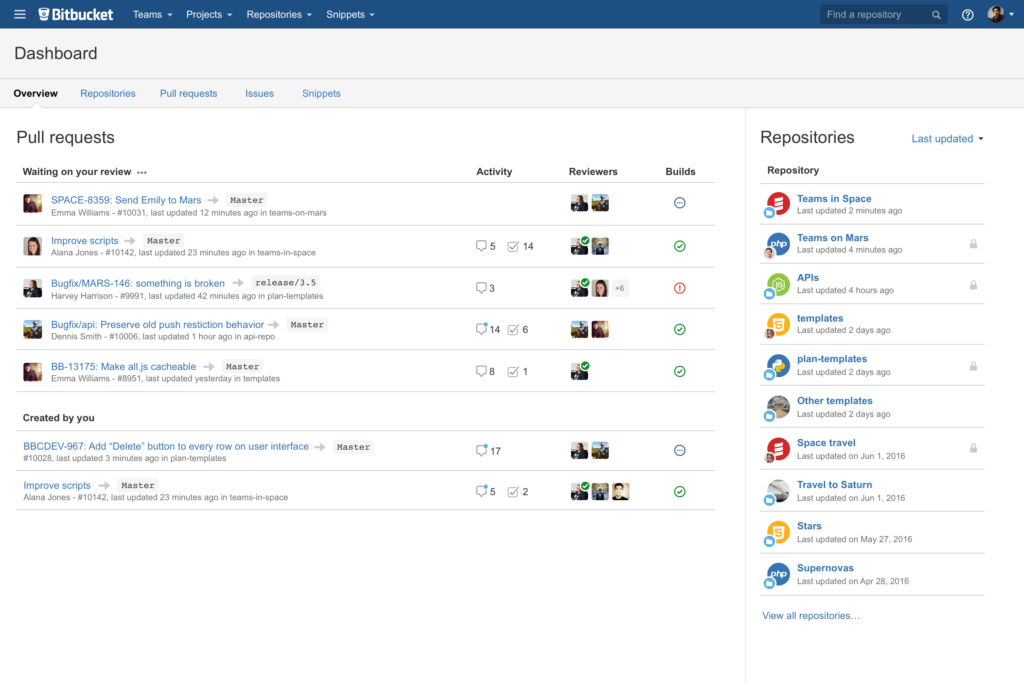Open Travel to Saturn repository

[x=835, y=484]
